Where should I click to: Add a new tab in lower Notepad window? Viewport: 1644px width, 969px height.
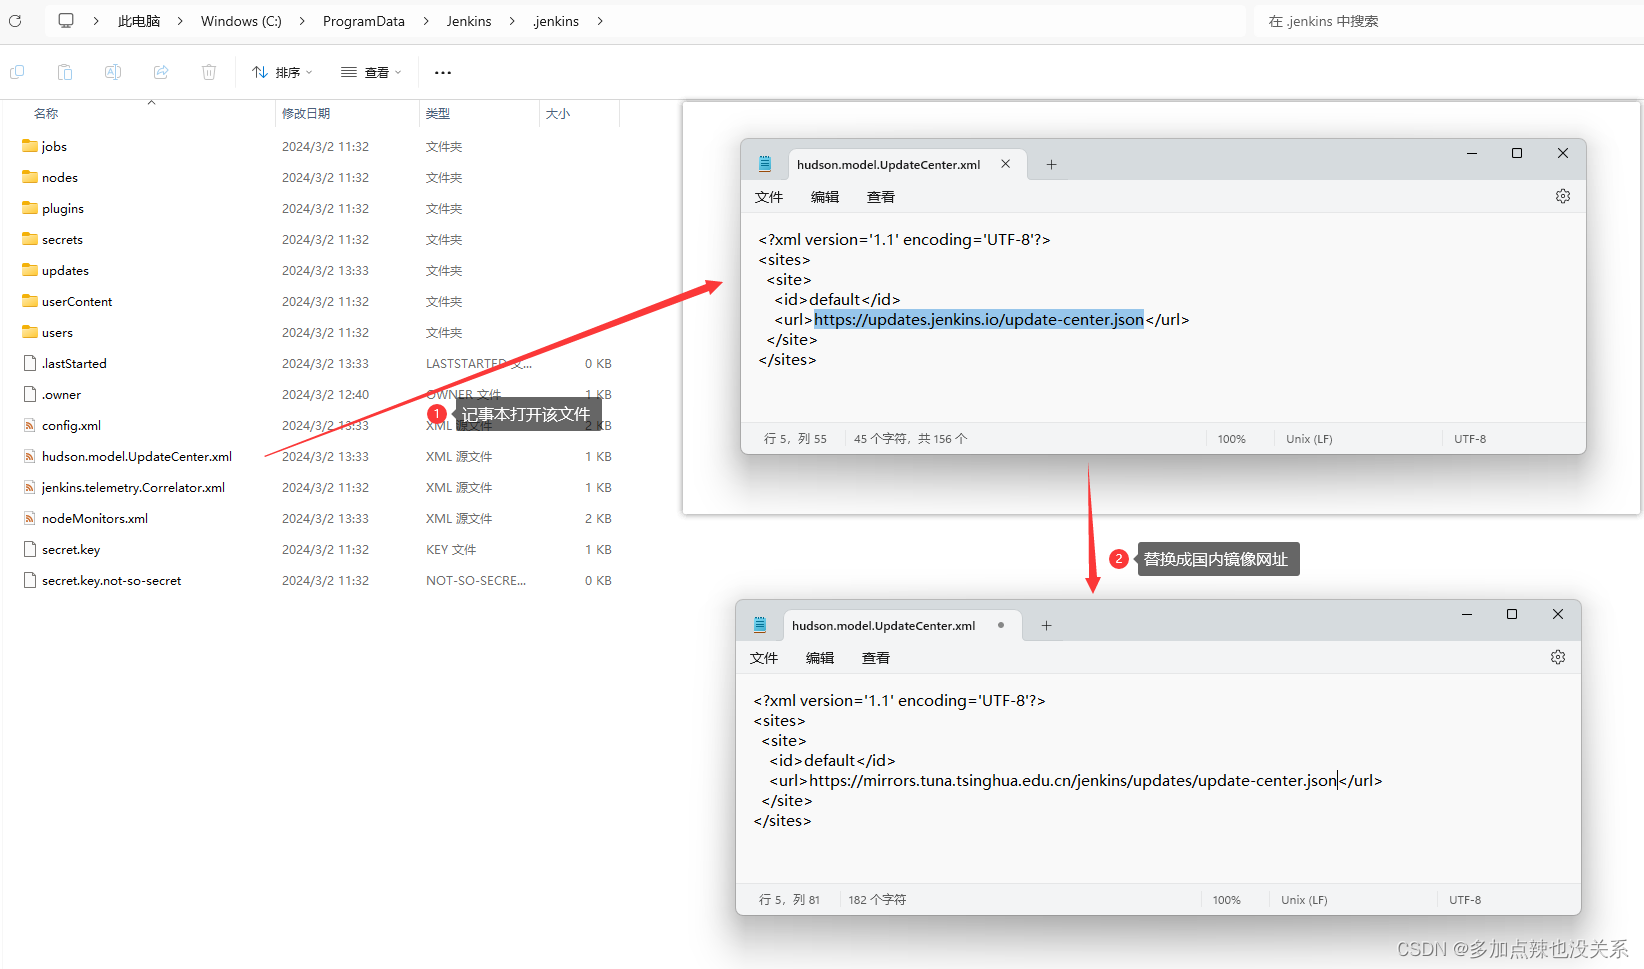[1046, 626]
